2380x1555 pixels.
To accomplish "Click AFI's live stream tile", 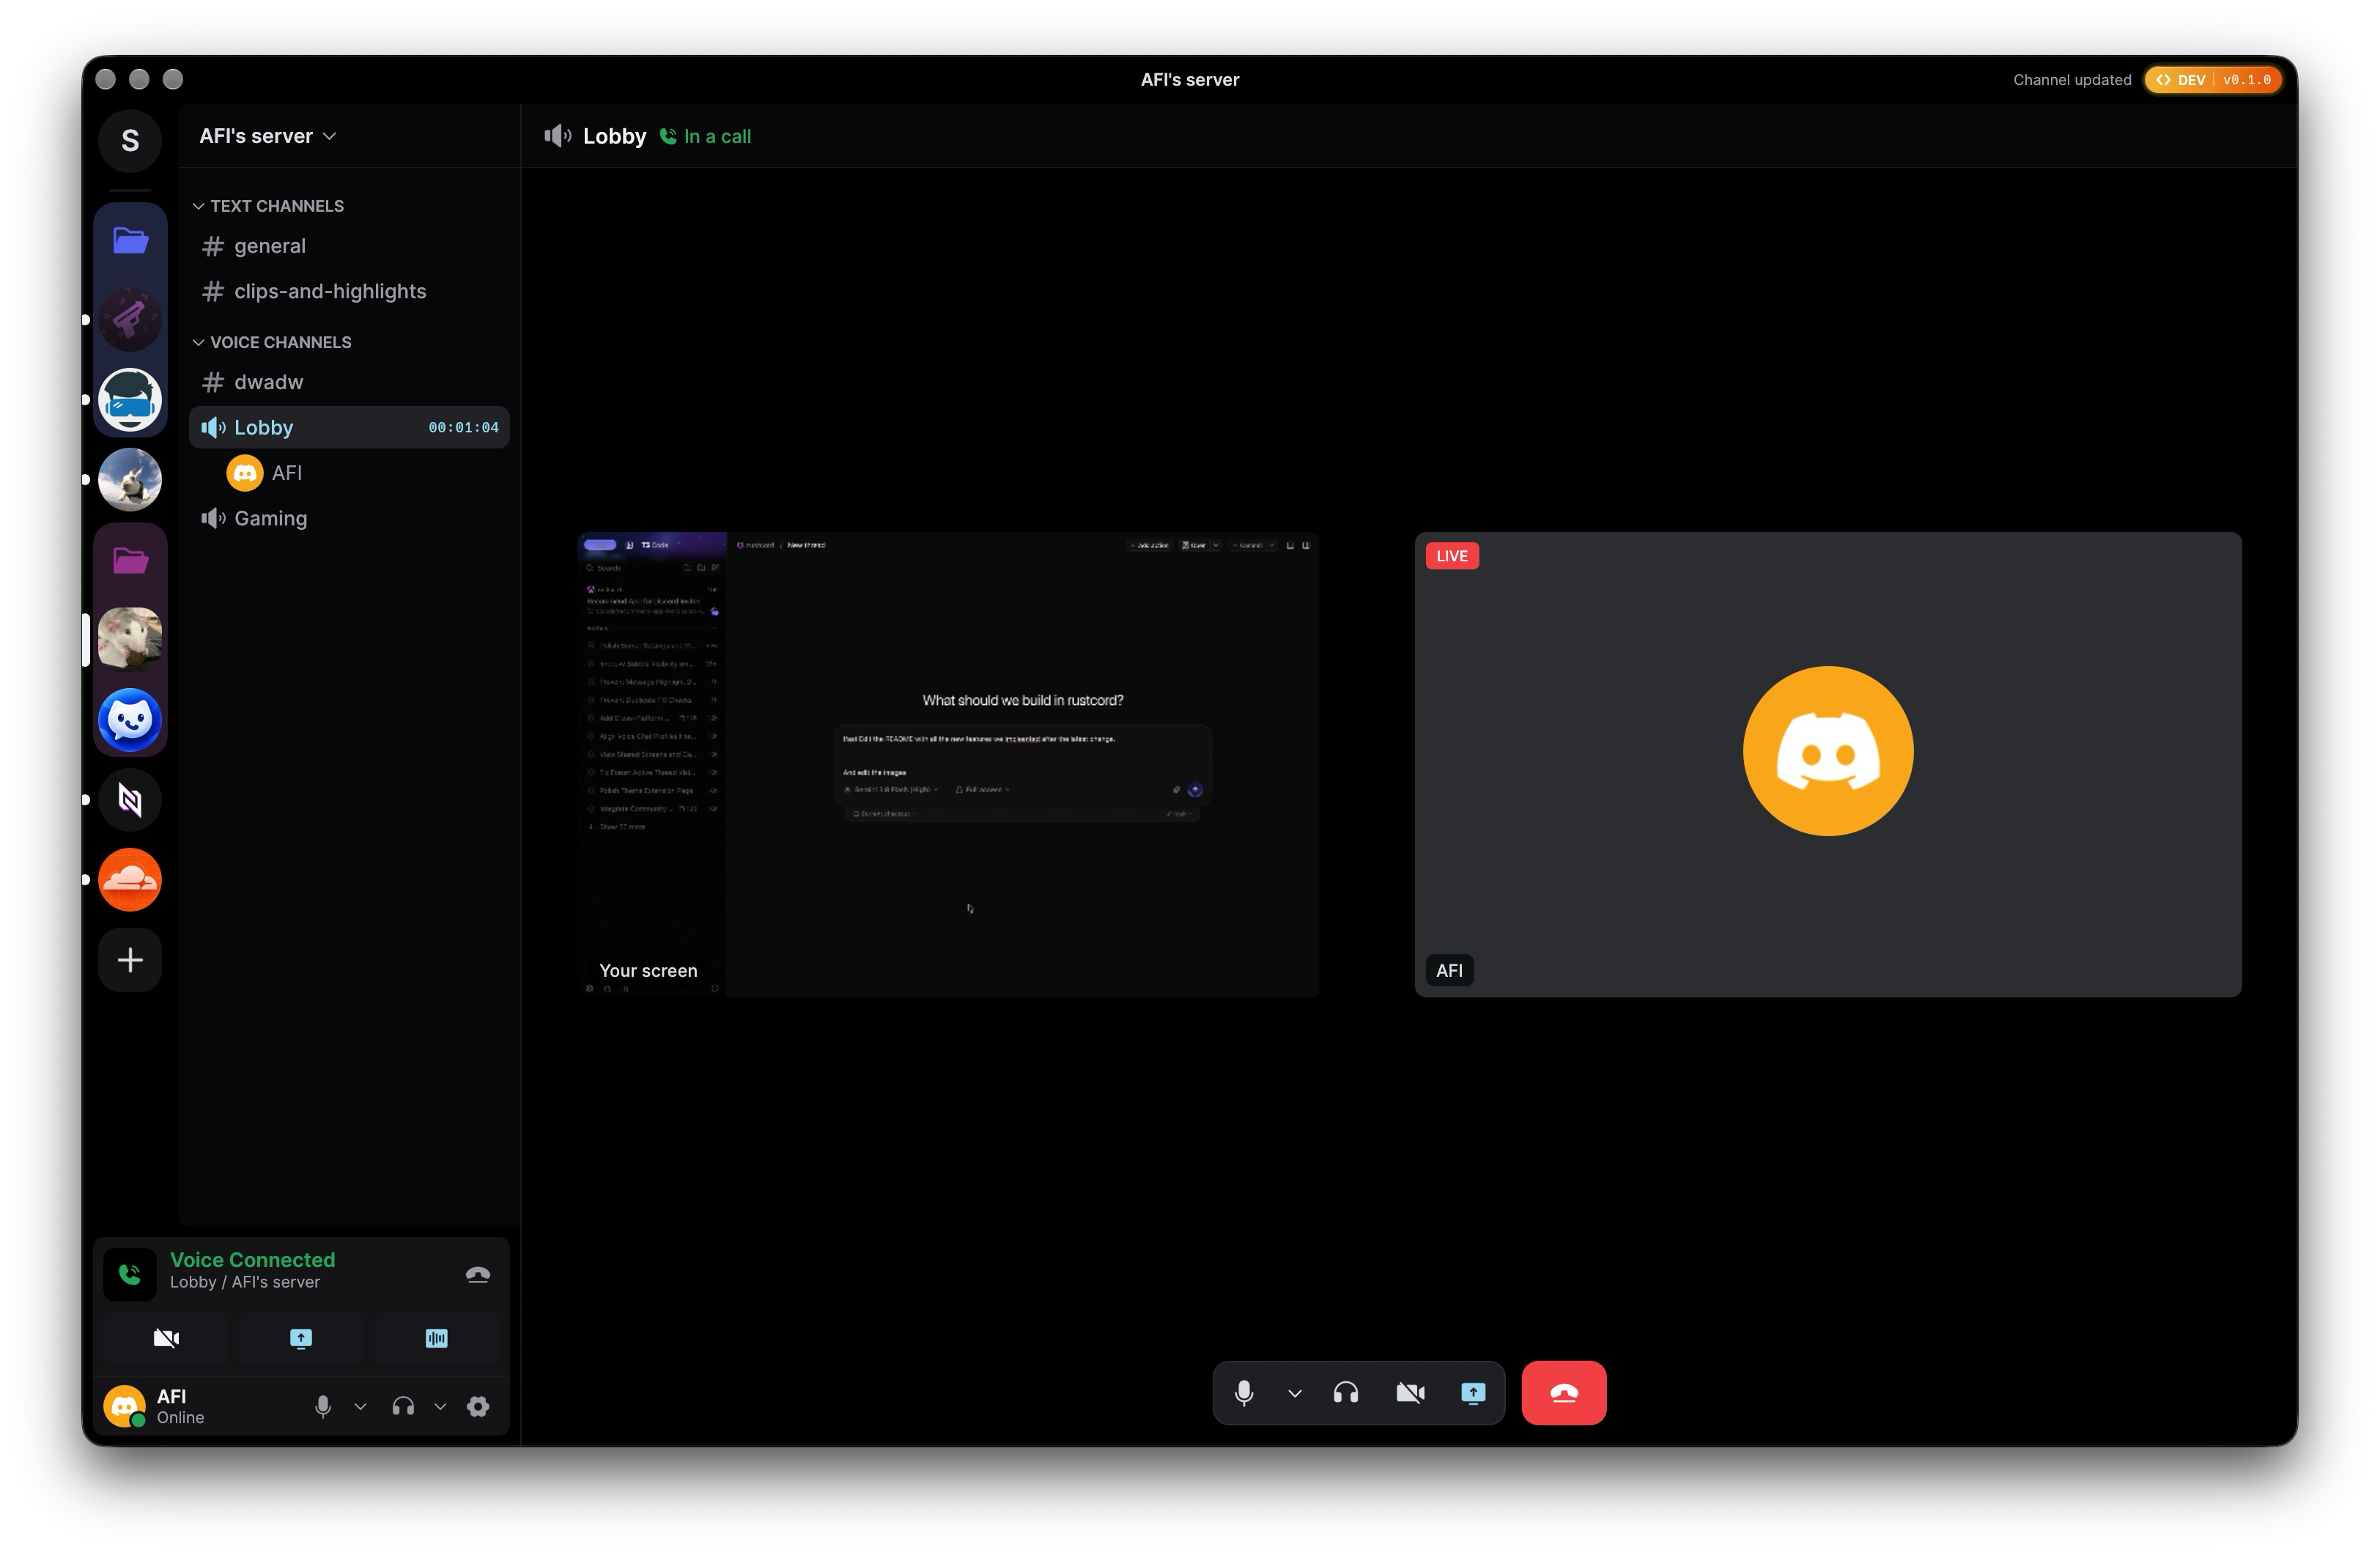I will tap(1828, 764).
